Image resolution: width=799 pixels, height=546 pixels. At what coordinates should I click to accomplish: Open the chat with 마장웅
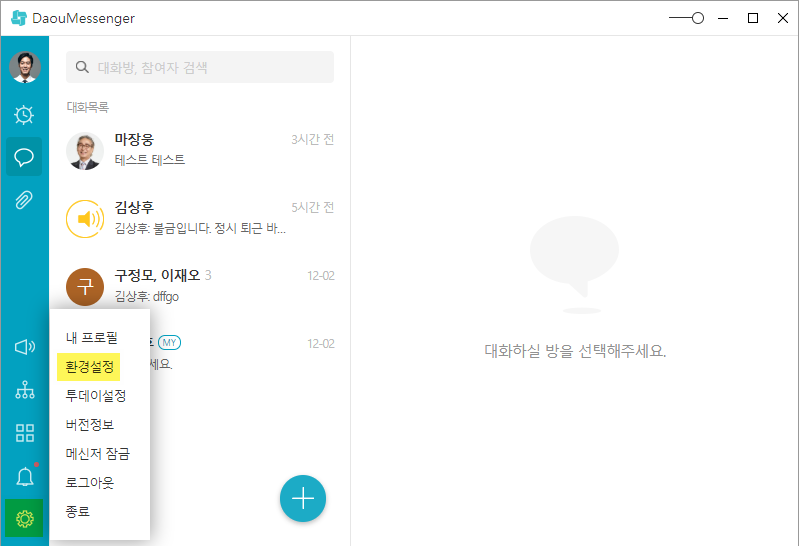200,149
